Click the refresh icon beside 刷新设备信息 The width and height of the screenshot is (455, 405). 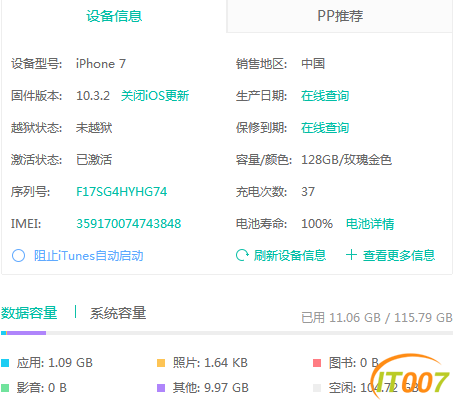242,255
